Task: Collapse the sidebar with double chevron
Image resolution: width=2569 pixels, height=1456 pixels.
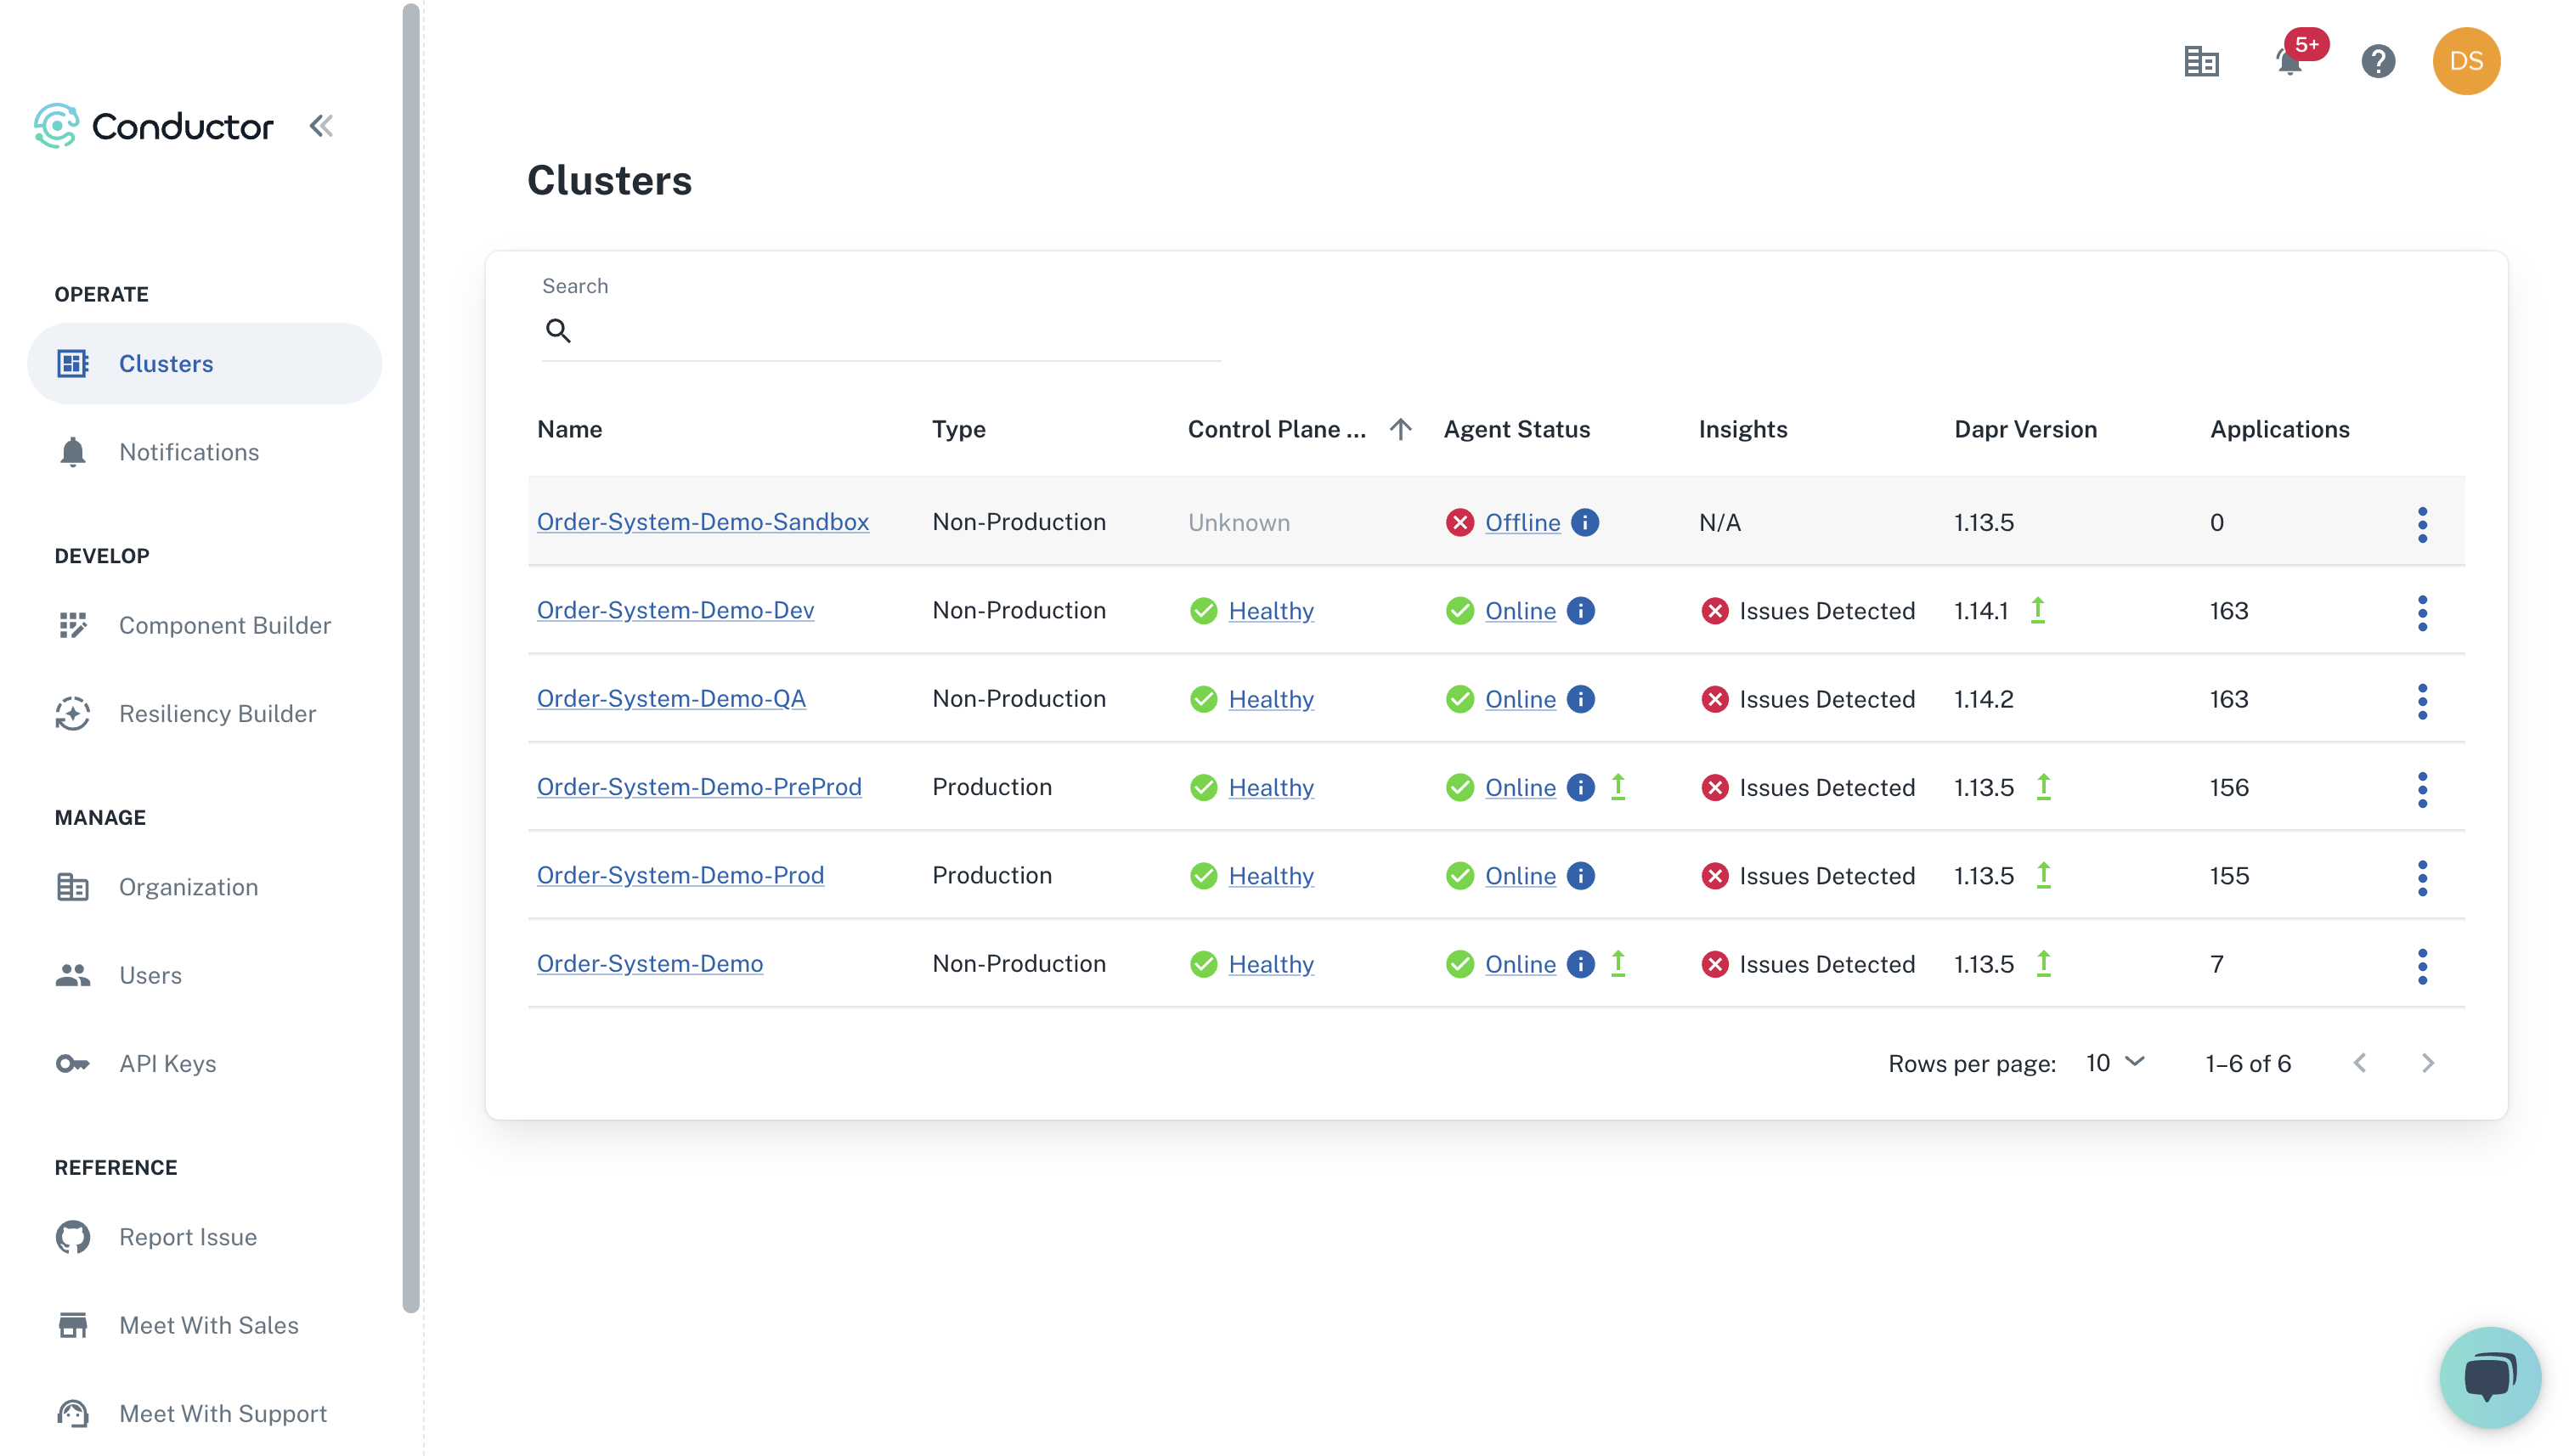Action: tap(321, 126)
